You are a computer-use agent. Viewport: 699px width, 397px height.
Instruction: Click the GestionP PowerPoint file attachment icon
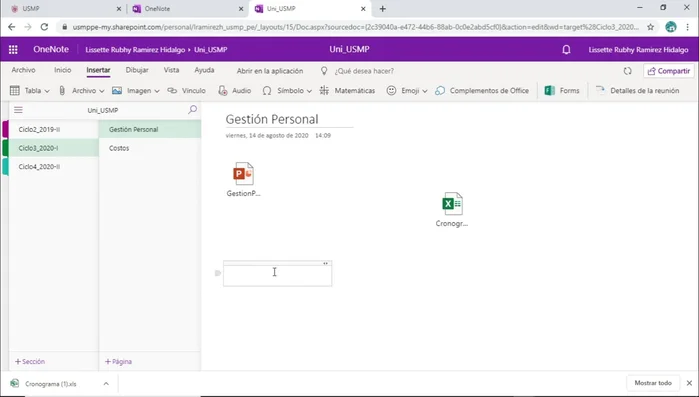(243, 174)
